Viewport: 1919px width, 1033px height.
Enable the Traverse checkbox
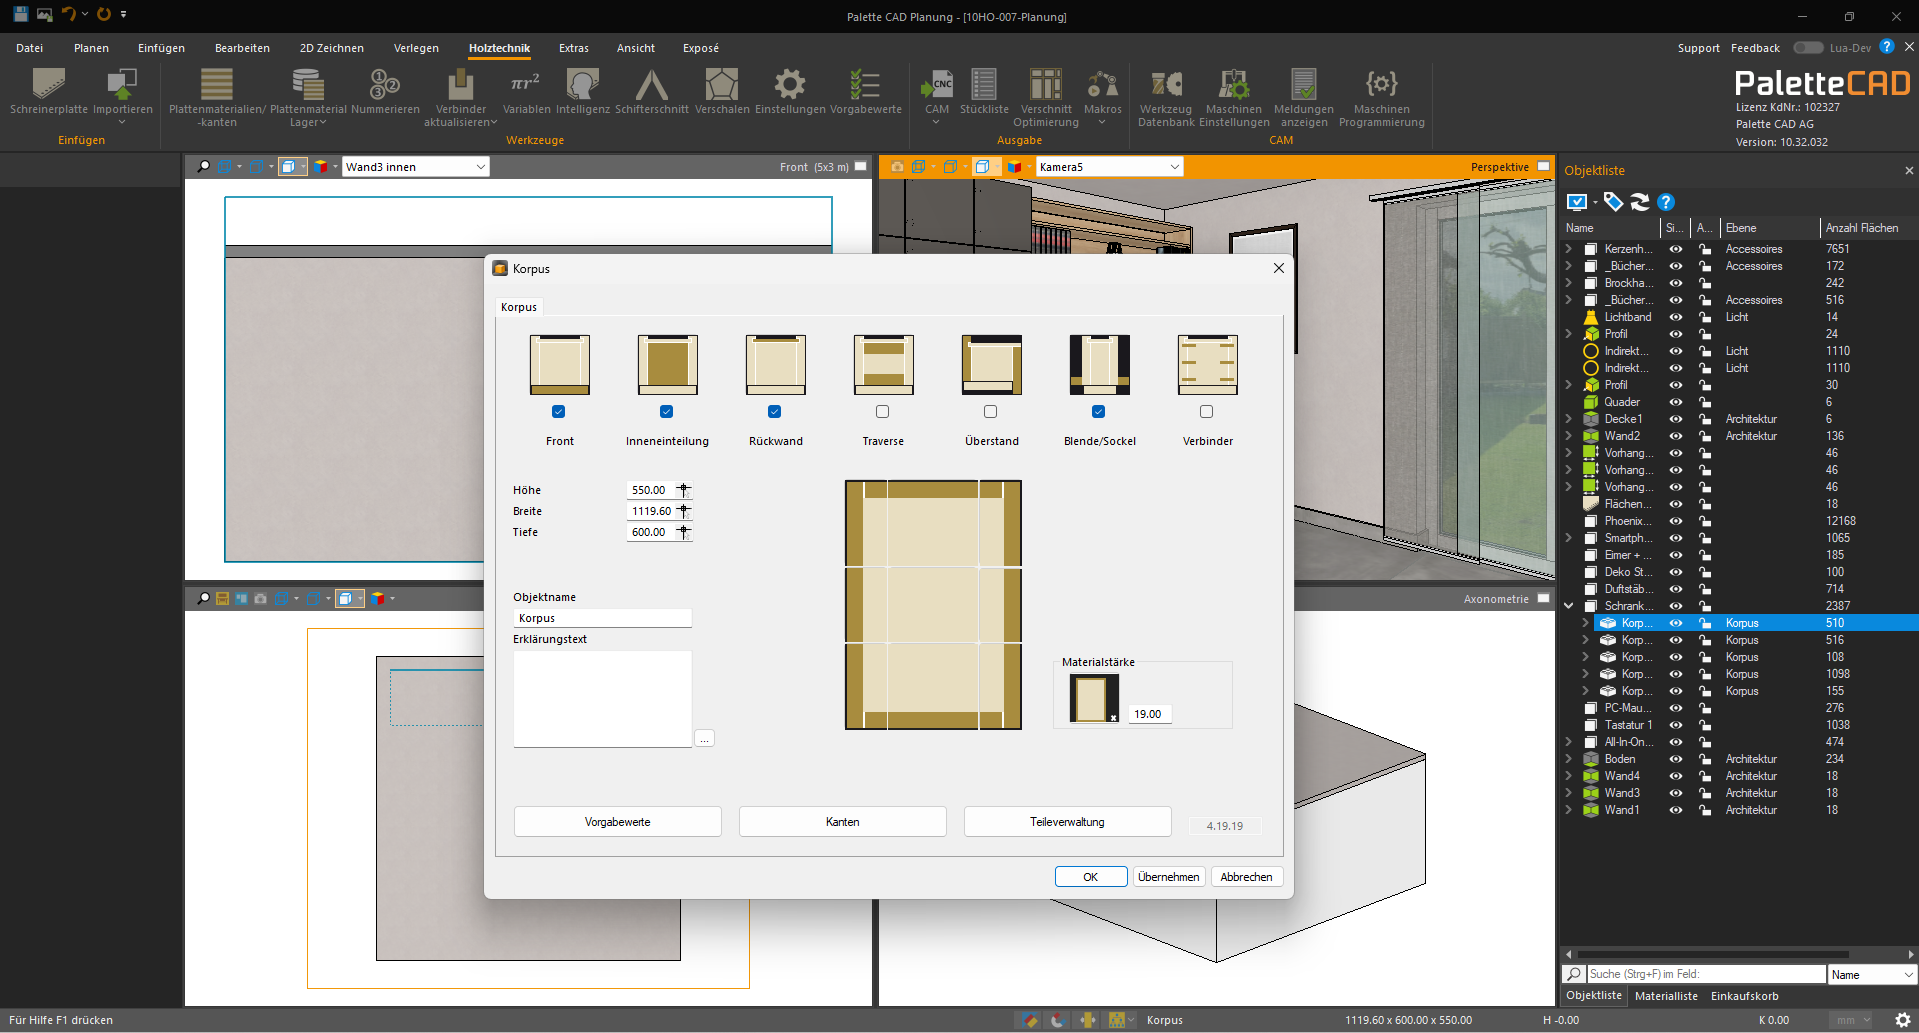coord(882,411)
